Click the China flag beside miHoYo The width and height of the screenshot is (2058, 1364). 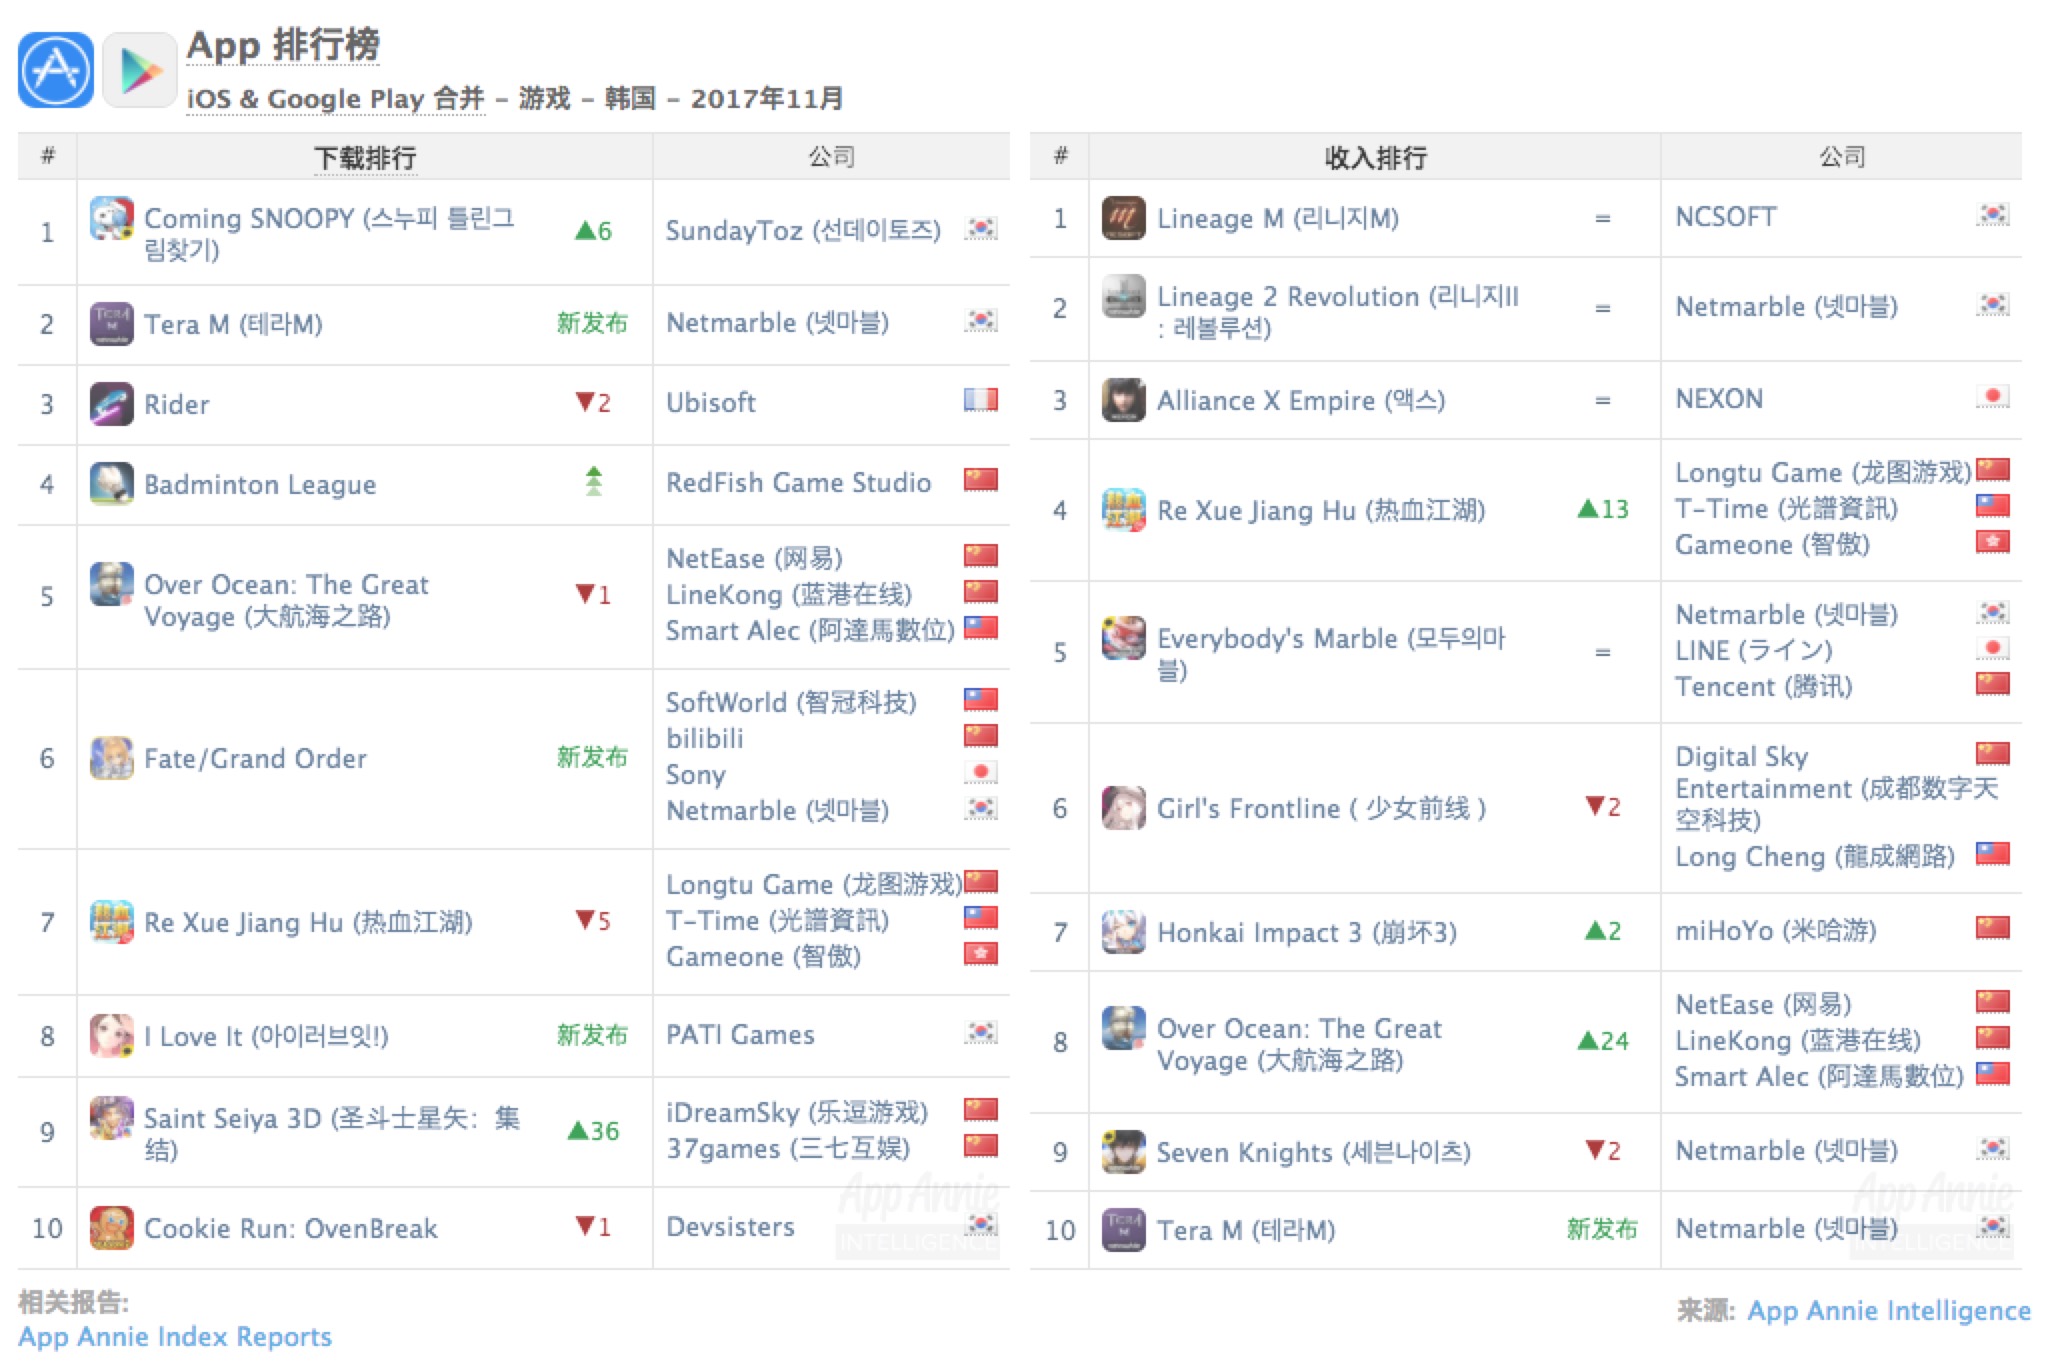1993,928
